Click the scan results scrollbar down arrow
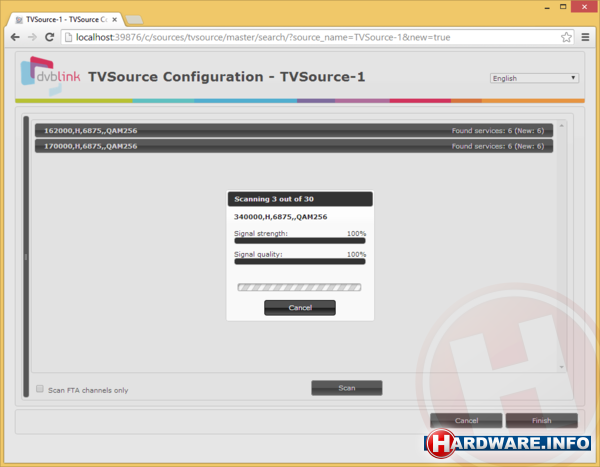 [x=562, y=368]
